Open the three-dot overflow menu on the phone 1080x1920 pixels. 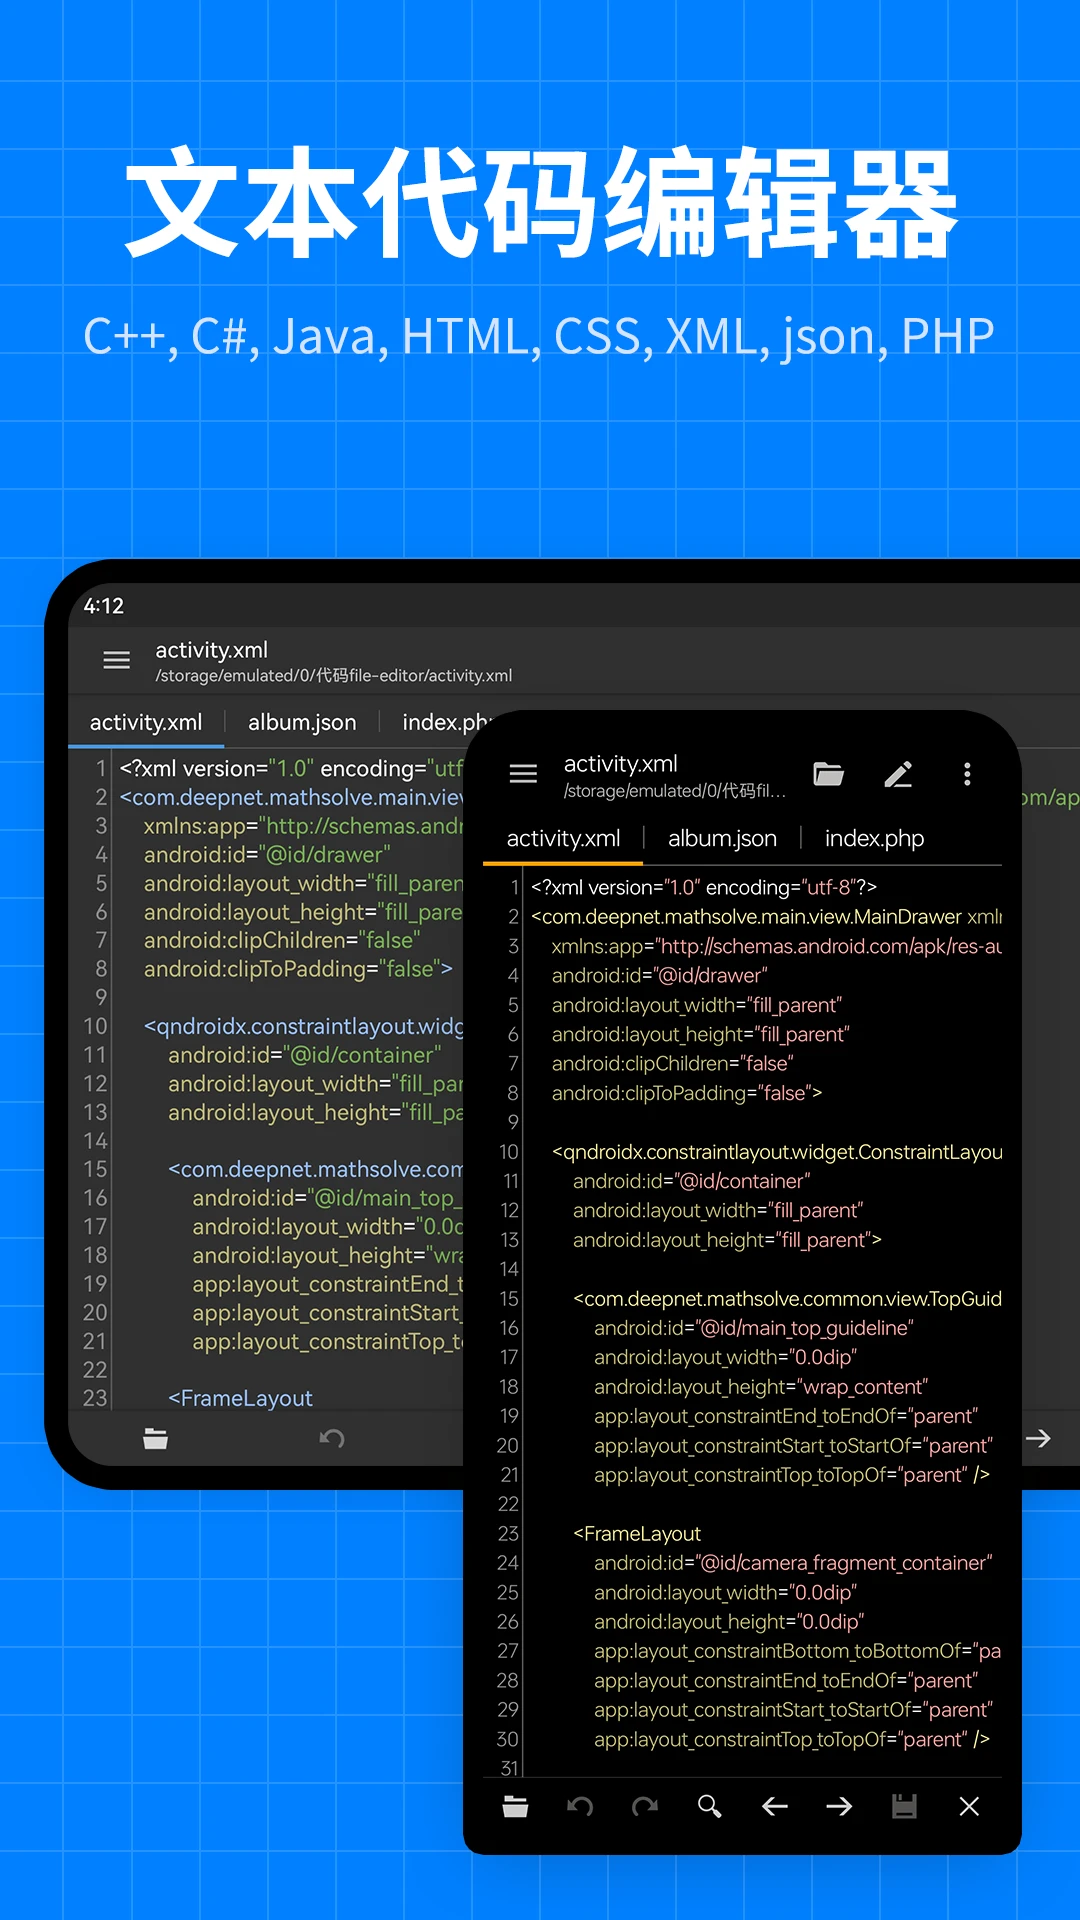tap(967, 774)
